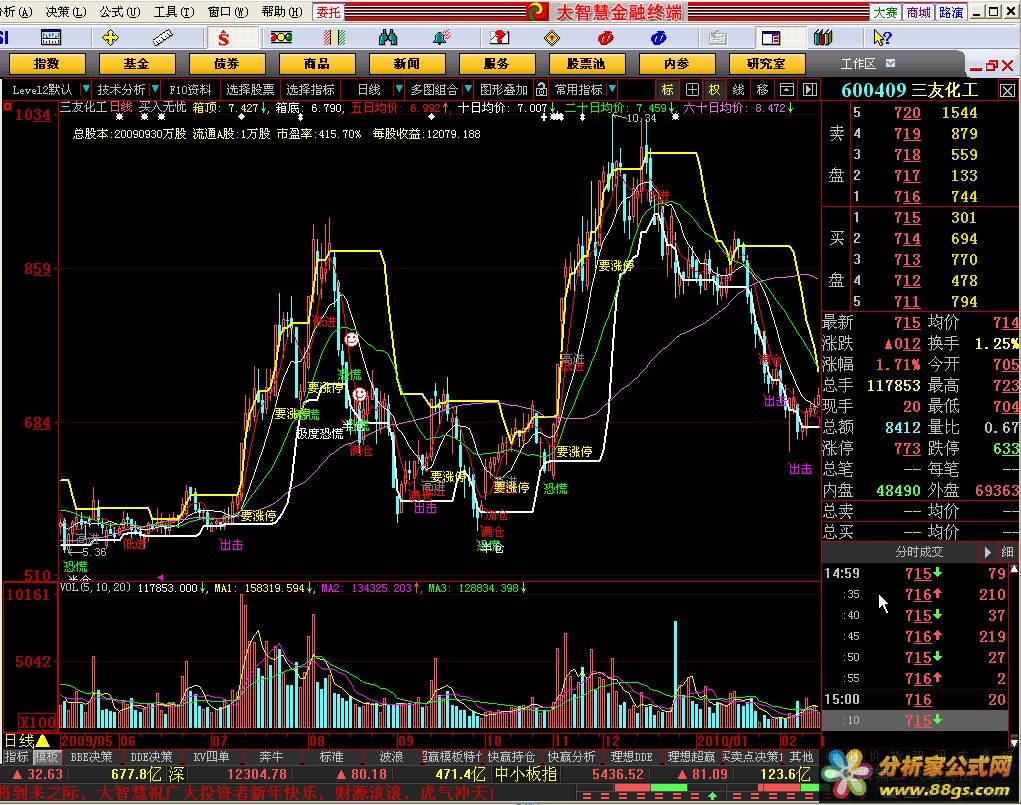Open the 窗口(W) menu
1021x805 pixels.
coord(228,12)
